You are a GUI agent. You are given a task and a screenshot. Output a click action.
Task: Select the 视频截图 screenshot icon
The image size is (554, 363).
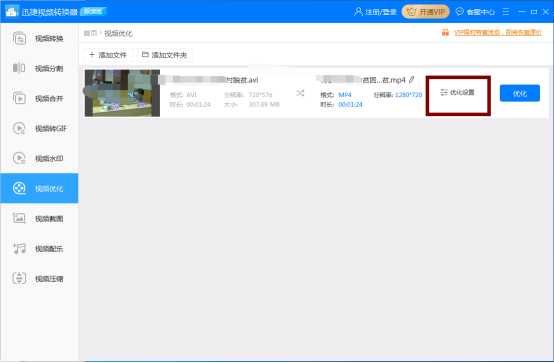[x=19, y=218]
